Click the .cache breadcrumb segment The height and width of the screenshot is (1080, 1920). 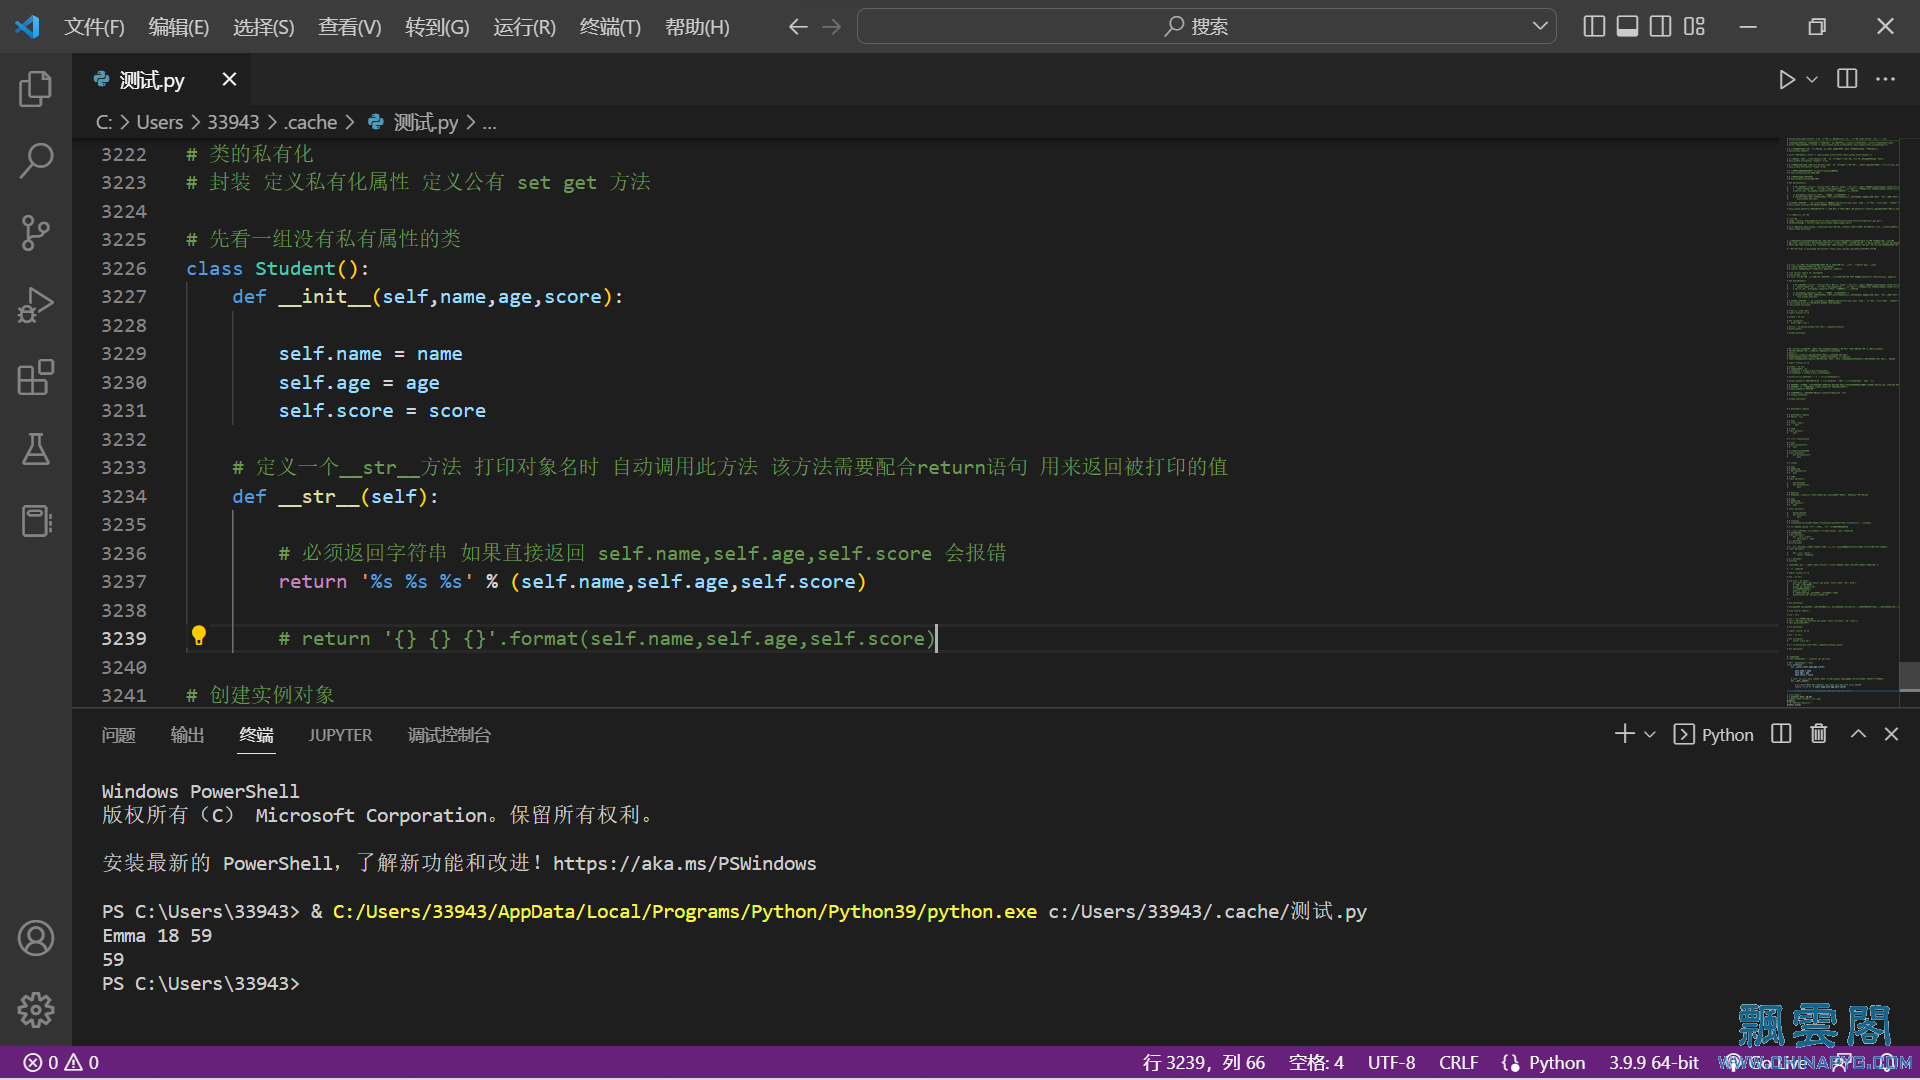310,122
